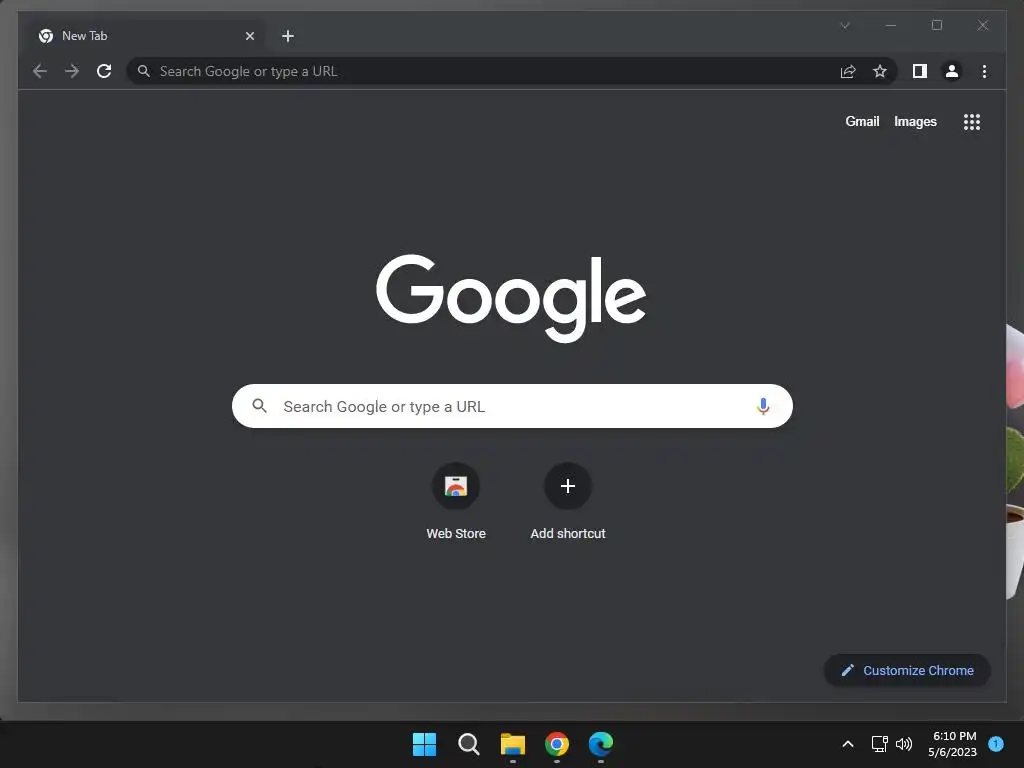Minimize the Chrome window
Image resolution: width=1024 pixels, height=768 pixels.
pyautogui.click(x=891, y=25)
